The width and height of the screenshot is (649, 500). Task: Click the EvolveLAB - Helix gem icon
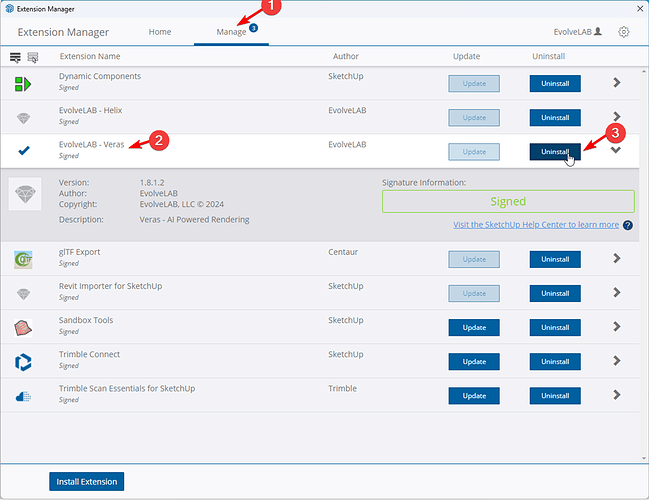click(x=23, y=119)
